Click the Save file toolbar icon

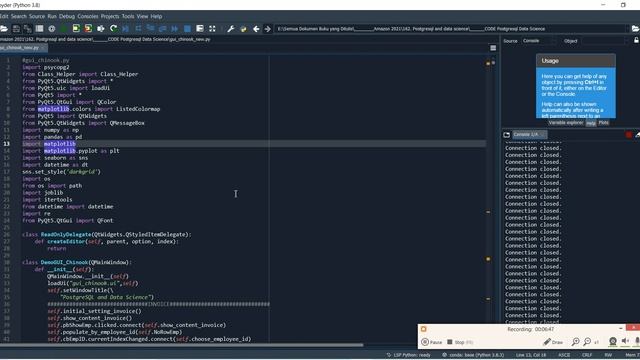(x=16, y=29)
